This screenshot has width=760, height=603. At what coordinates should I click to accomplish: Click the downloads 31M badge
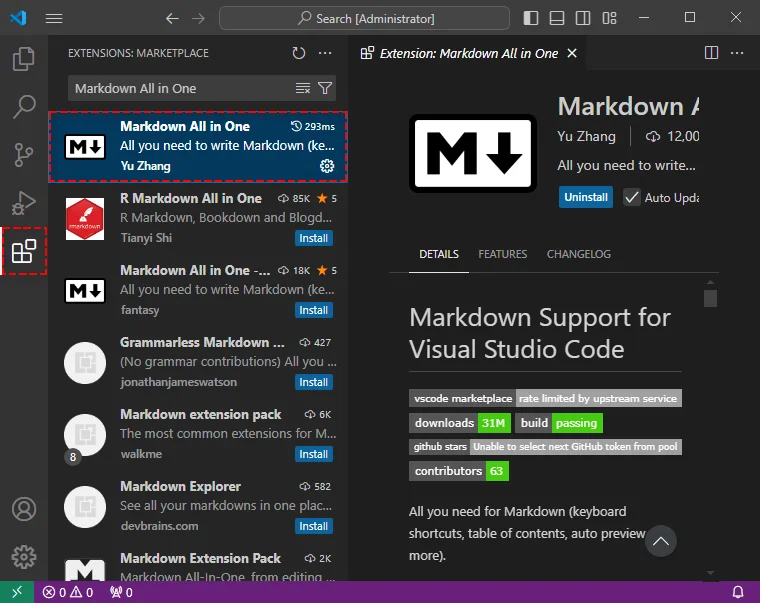(x=460, y=423)
